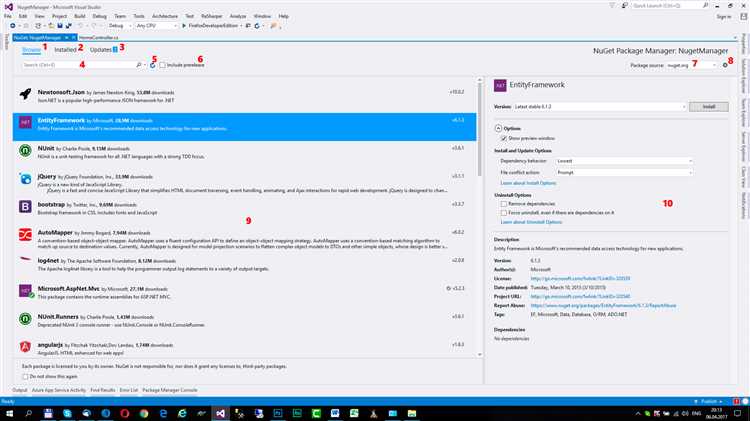
Task: Click the refresh packages icon beside search
Action: [153, 65]
